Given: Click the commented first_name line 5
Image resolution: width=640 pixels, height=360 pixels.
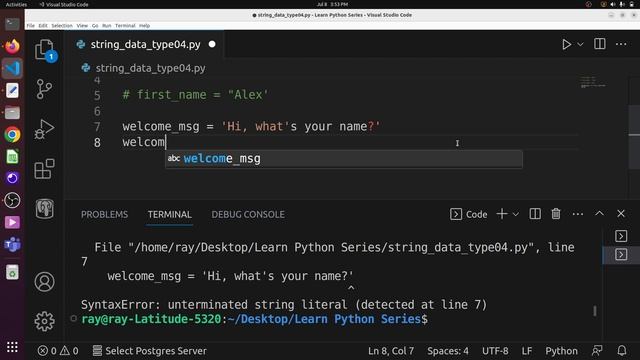Looking at the screenshot, I should coord(195,95).
